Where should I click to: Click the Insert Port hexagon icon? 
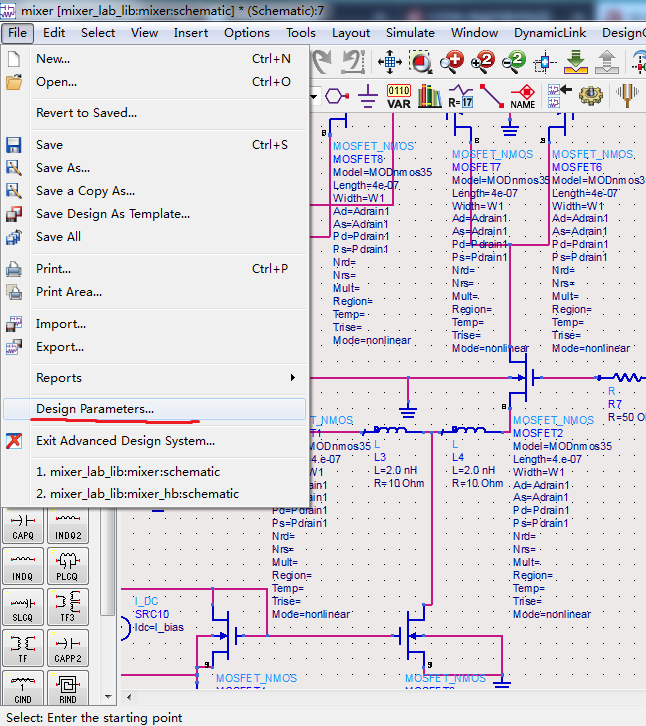(x=337, y=96)
